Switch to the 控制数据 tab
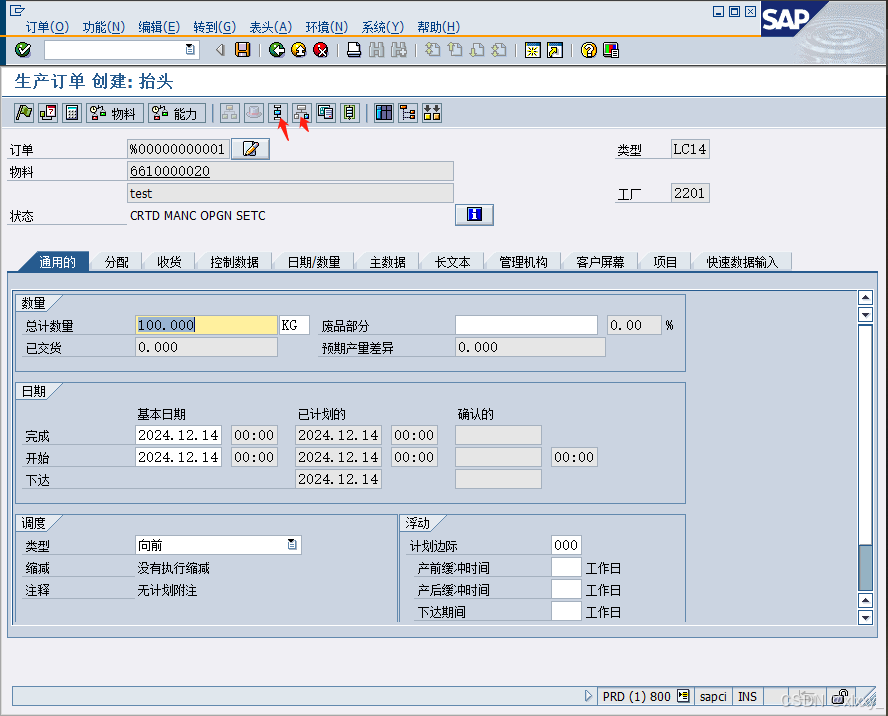 click(234, 262)
